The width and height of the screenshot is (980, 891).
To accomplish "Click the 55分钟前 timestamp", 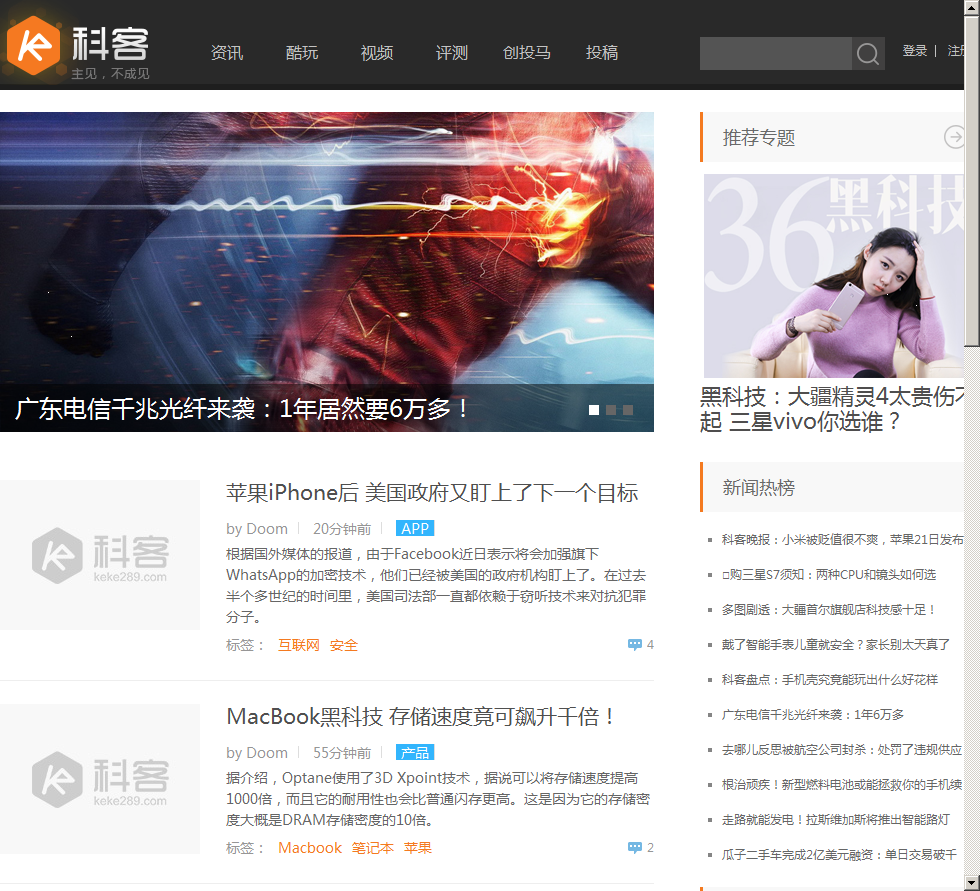I will coord(342,752).
